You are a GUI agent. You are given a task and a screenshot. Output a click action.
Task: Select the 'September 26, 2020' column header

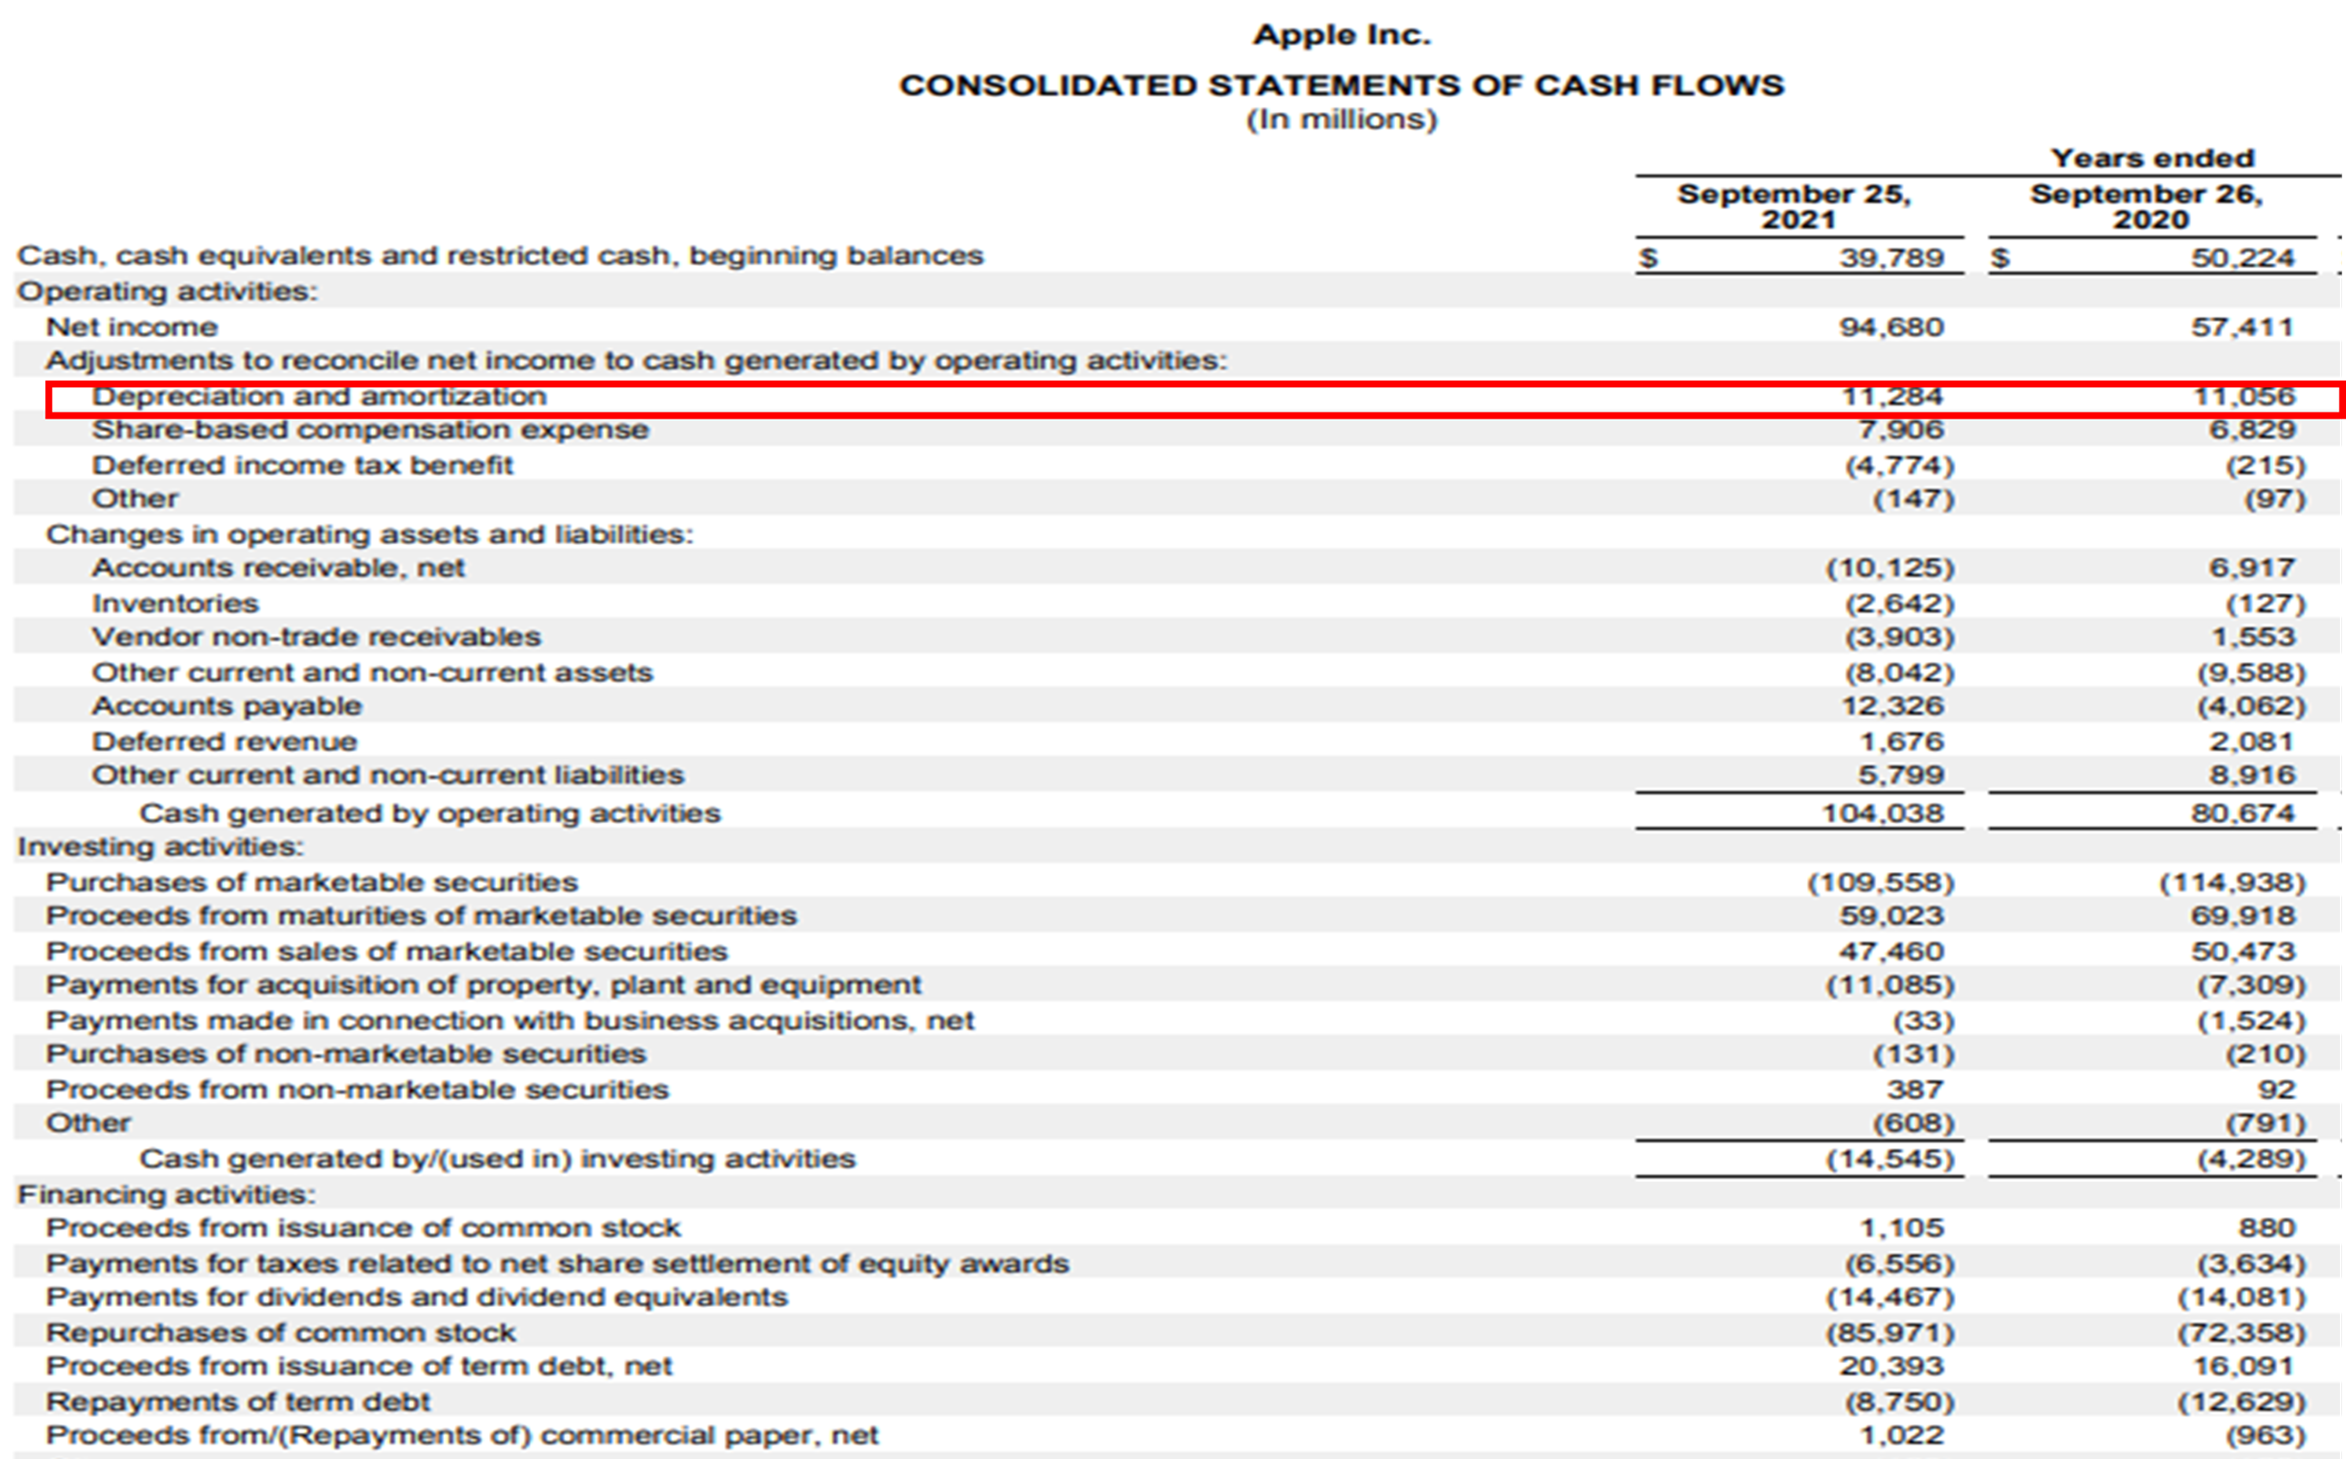pyautogui.click(x=2147, y=206)
